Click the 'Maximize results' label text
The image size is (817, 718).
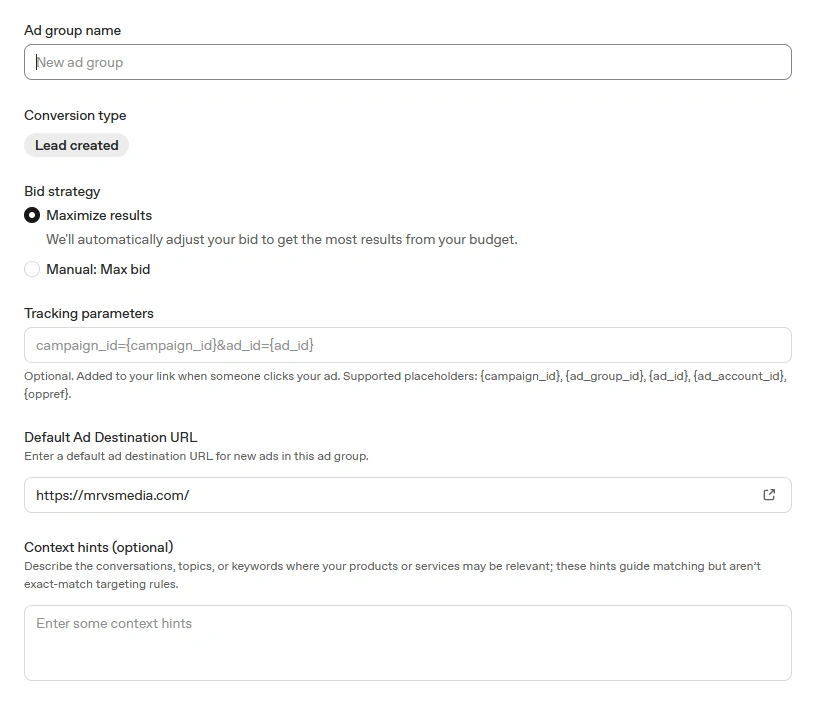99,215
